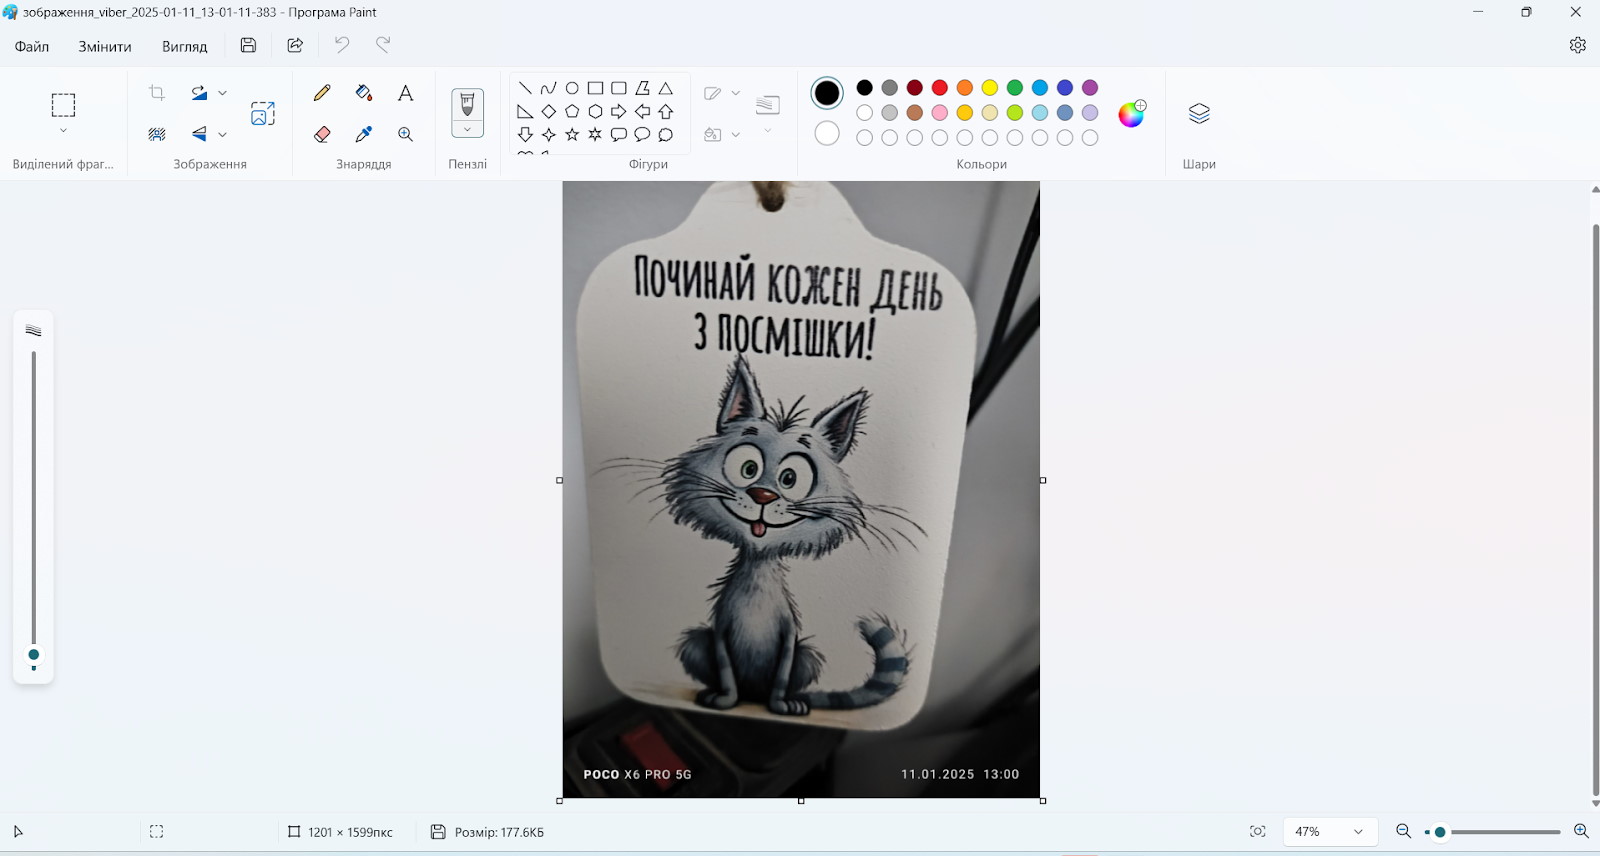Image resolution: width=1600 pixels, height=856 pixels.
Task: Pick the purple color swatch
Action: tap(1090, 88)
